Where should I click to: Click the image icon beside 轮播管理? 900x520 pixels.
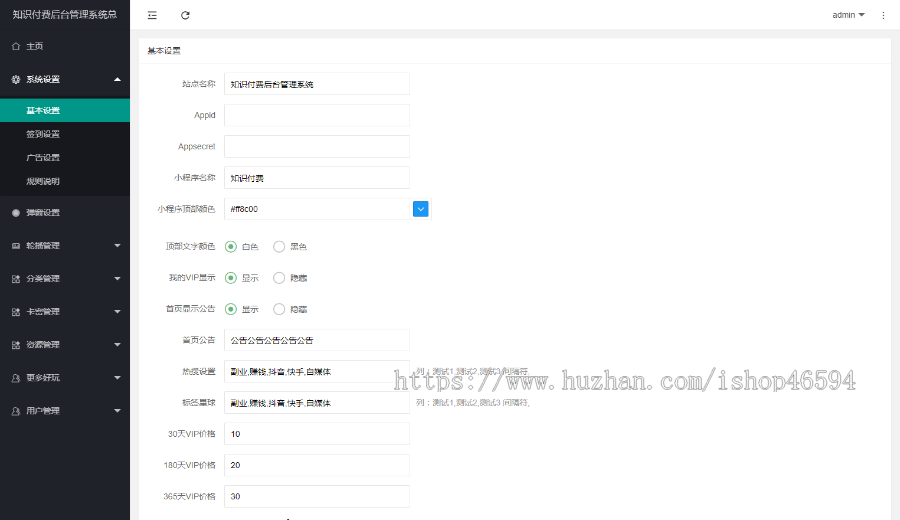pyautogui.click(x=16, y=246)
